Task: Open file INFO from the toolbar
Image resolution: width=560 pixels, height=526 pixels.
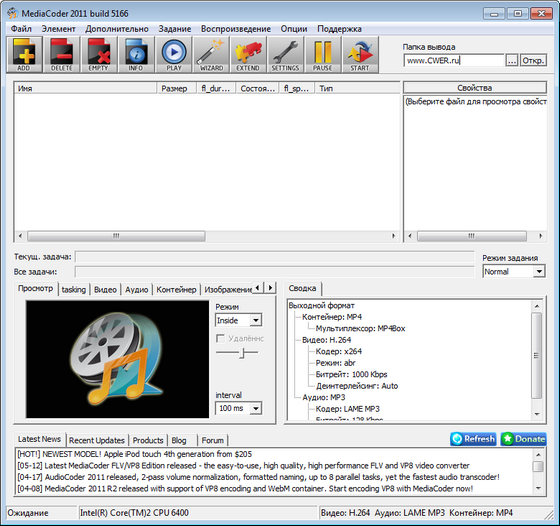Action: pos(136,55)
